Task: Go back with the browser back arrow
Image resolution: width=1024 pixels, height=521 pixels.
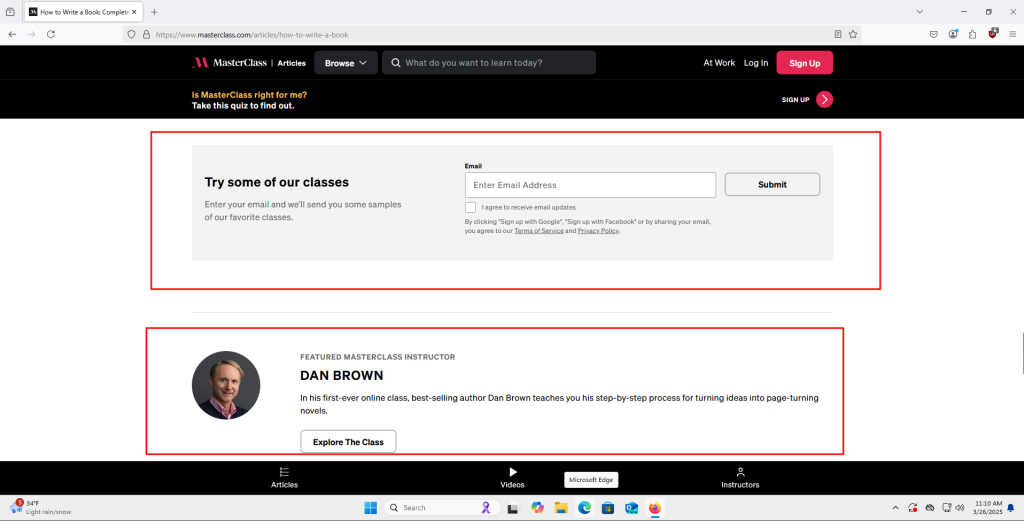Action: click(12, 34)
